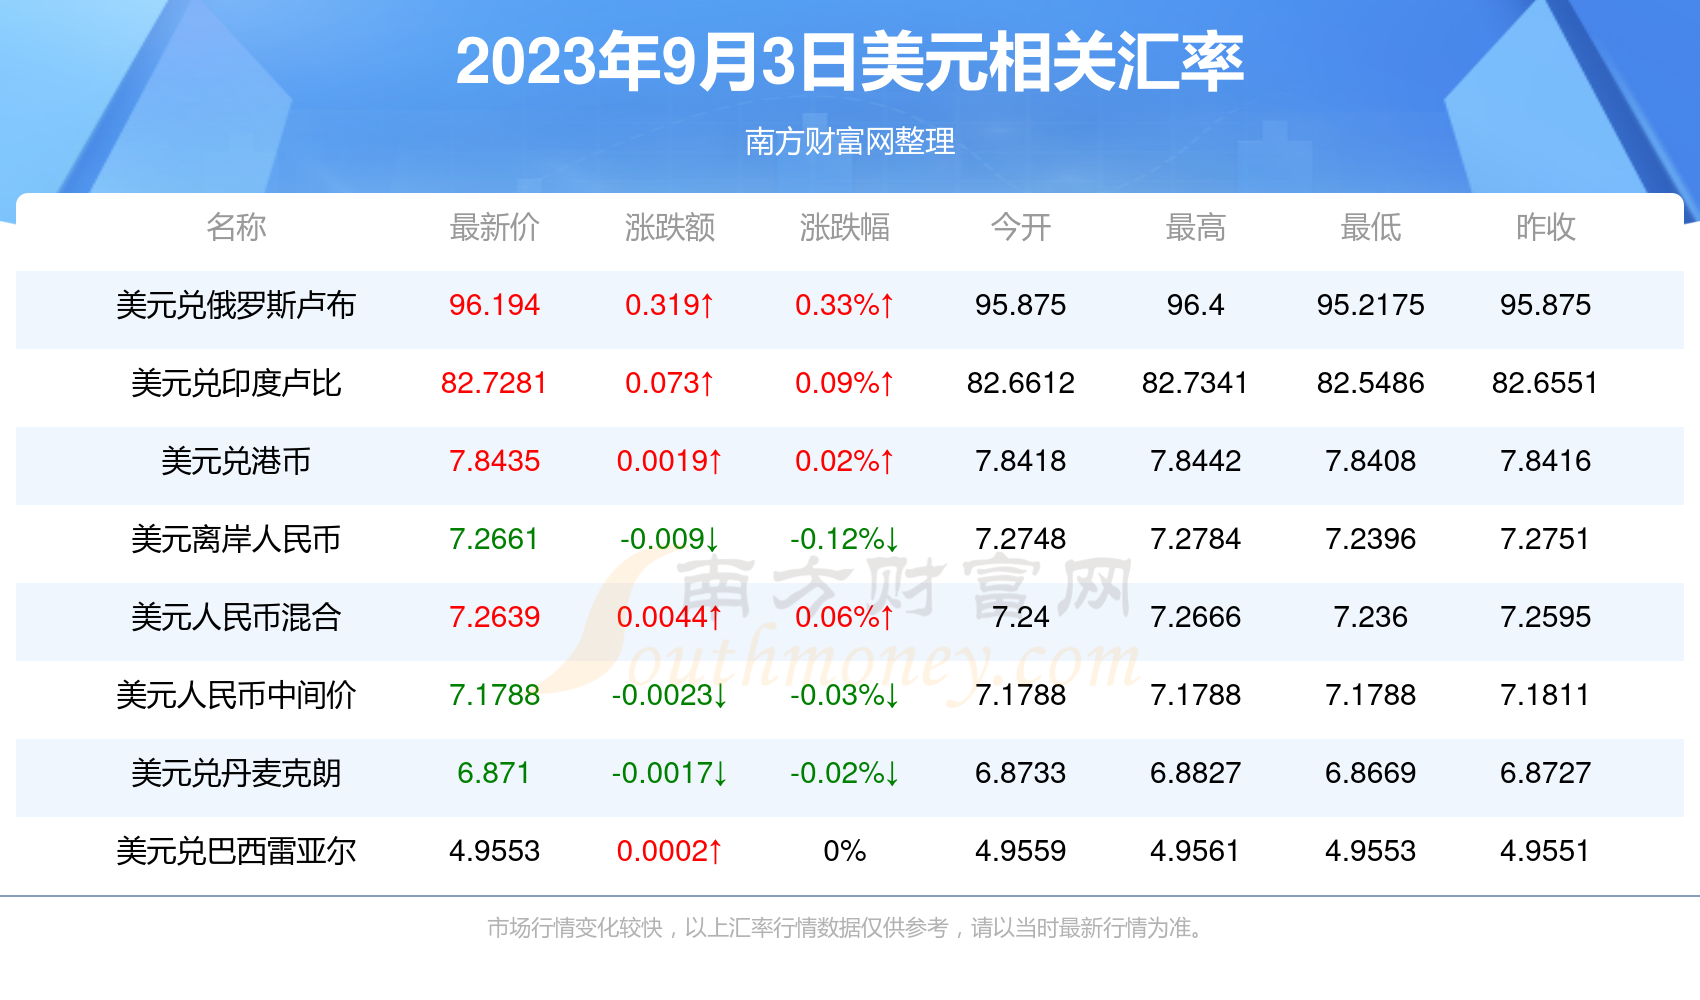Click the row name 美元兑印度卢比
1700x1000 pixels.
coord(236,383)
